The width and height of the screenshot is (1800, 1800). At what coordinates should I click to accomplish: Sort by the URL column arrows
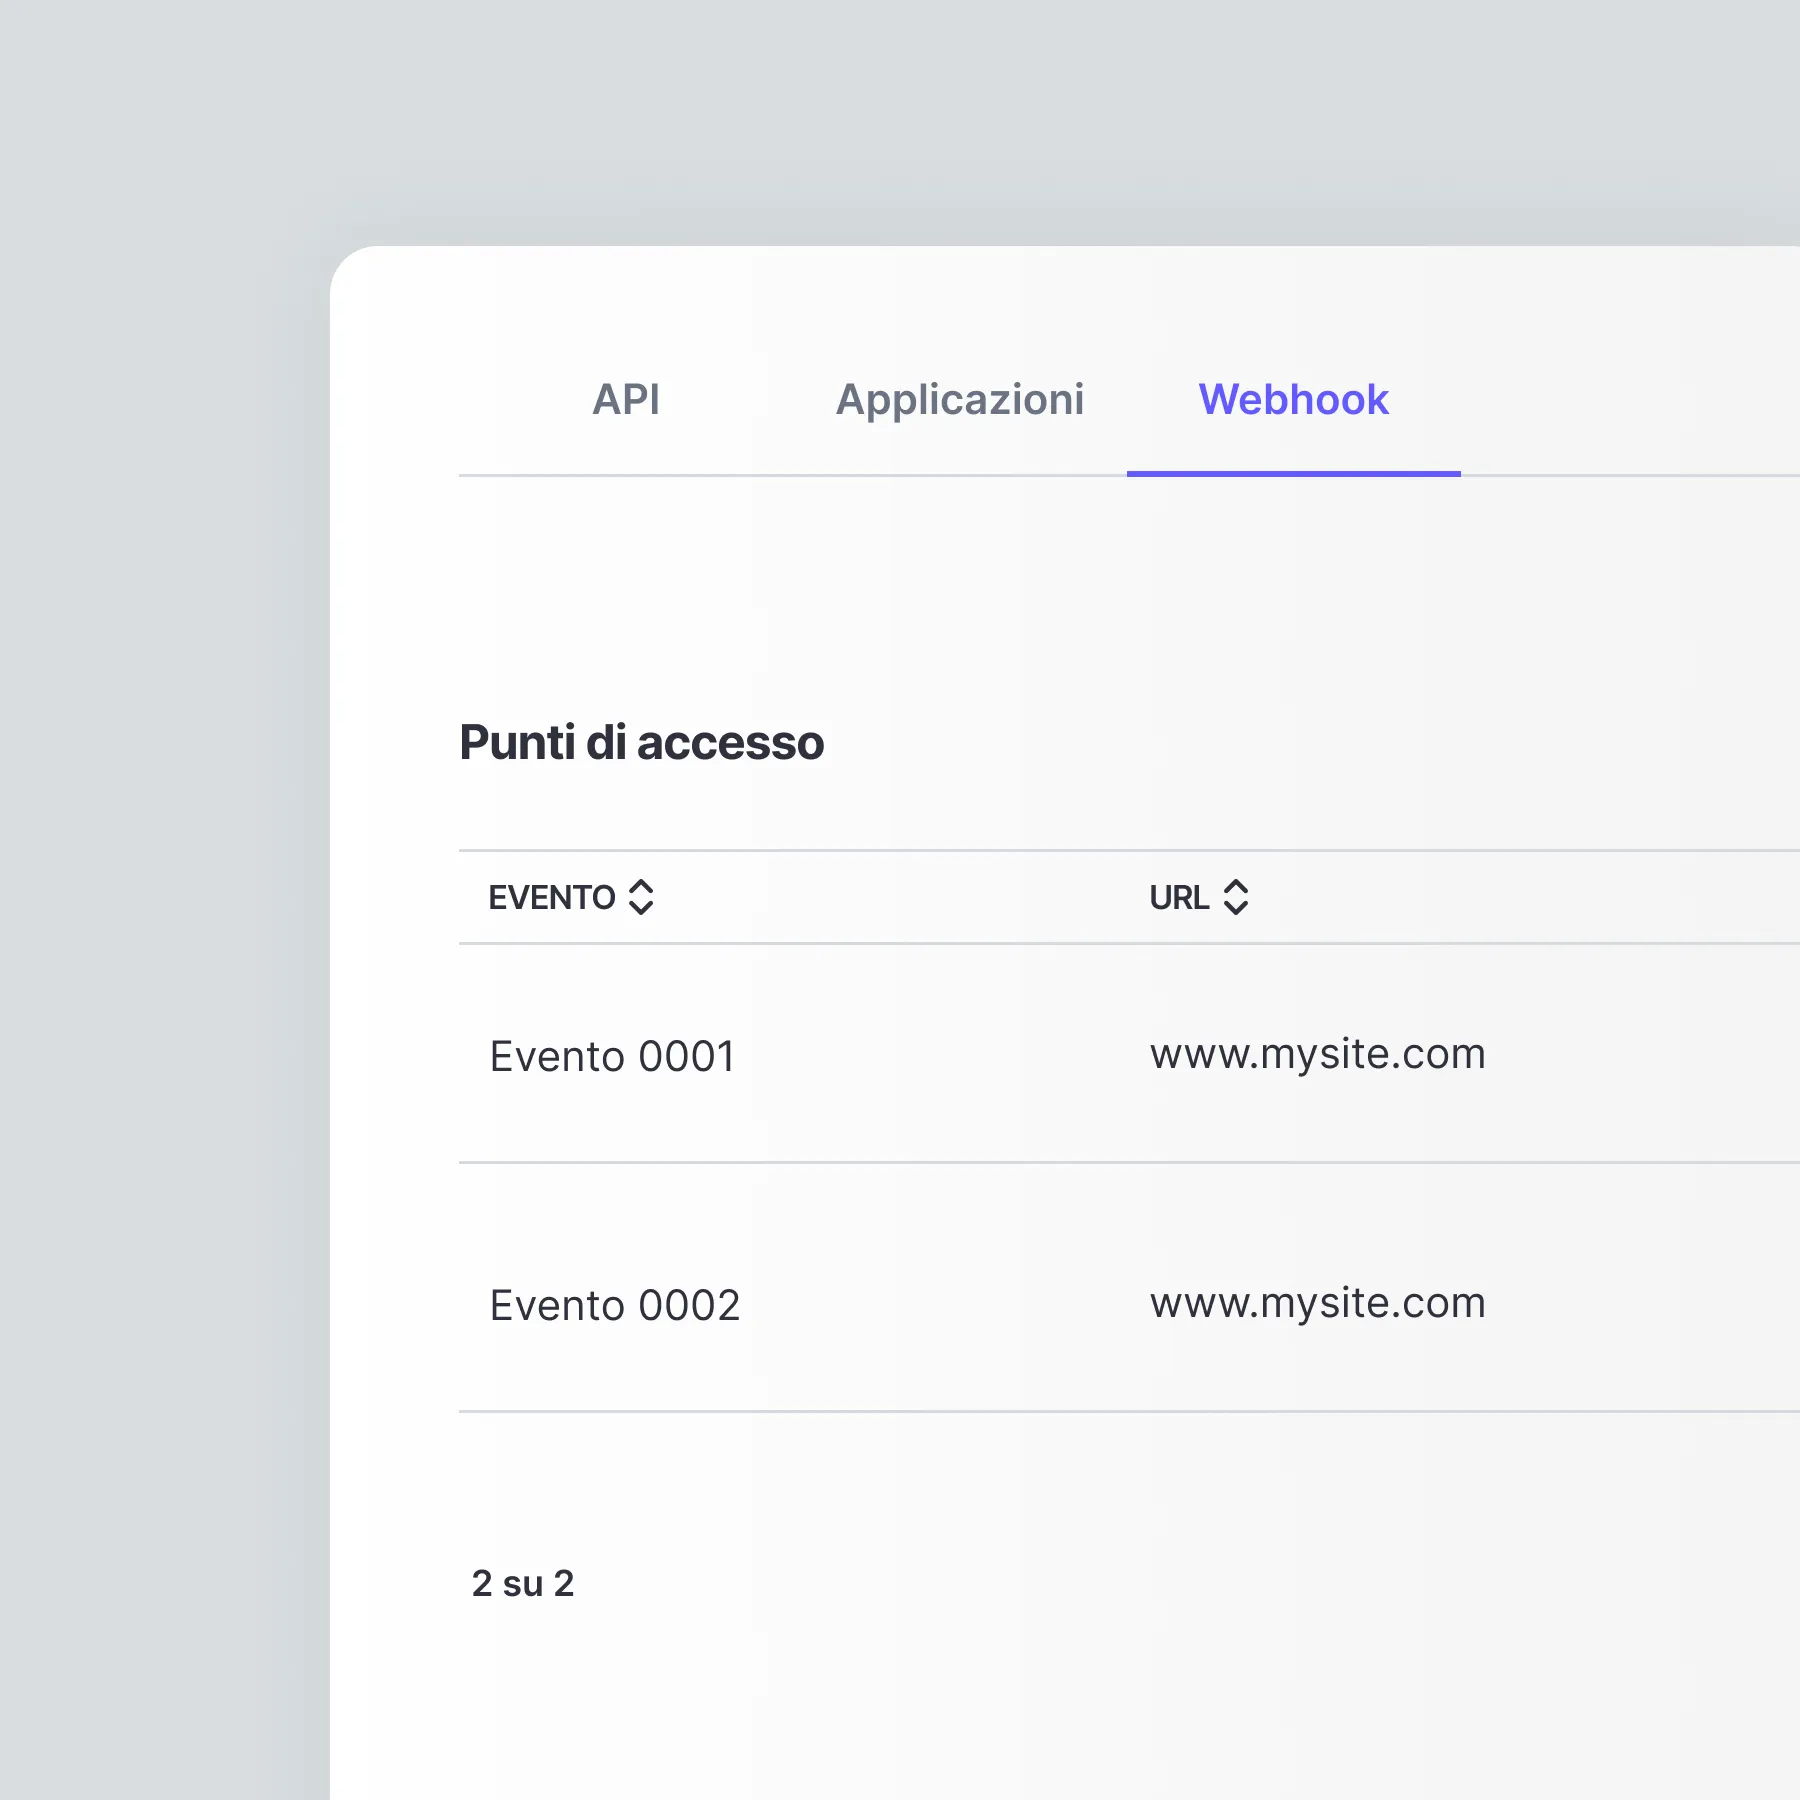point(1236,897)
